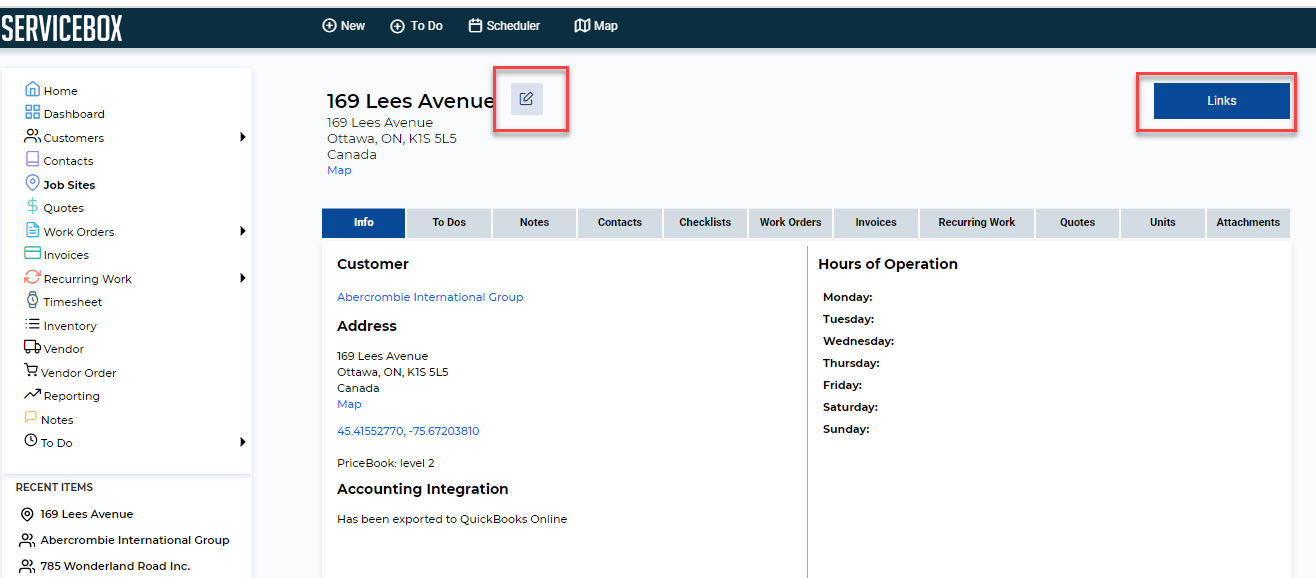Click the Recurring Work refresh icon
Viewport: 1316px width, 578px height.
[x=32, y=278]
